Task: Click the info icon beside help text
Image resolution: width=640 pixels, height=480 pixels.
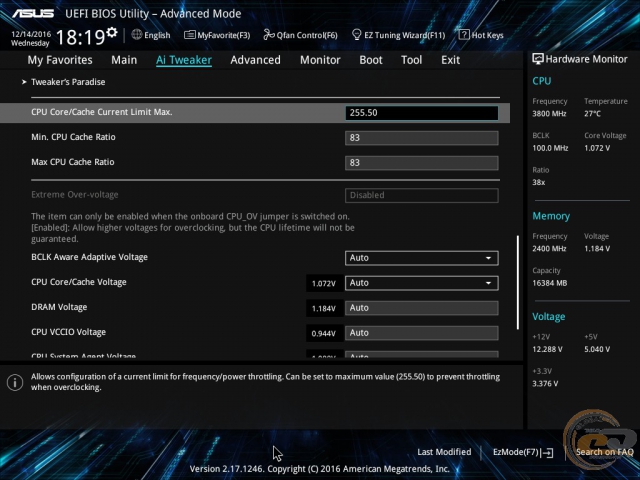Action: pyautogui.click(x=15, y=382)
